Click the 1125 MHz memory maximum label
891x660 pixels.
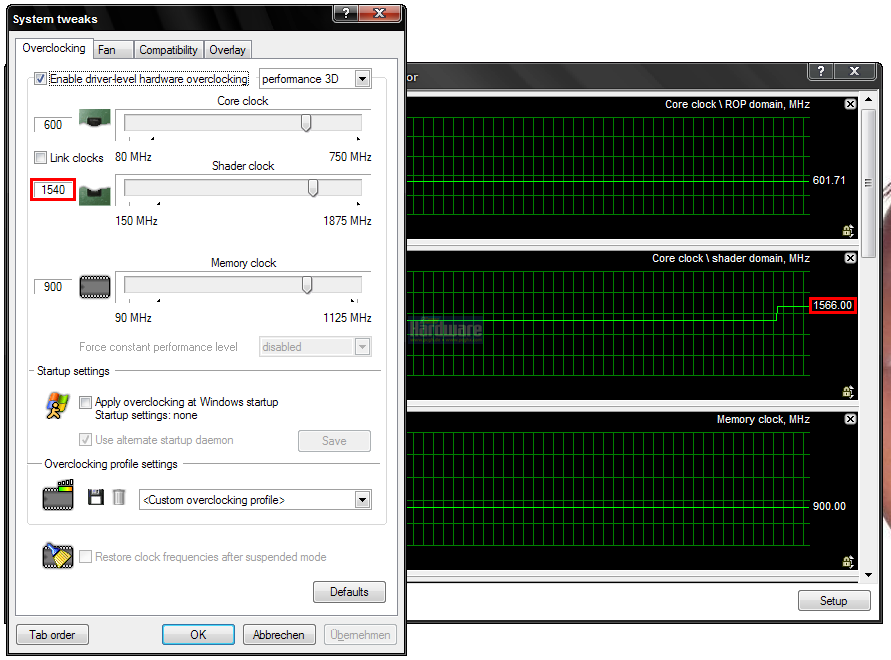click(347, 318)
